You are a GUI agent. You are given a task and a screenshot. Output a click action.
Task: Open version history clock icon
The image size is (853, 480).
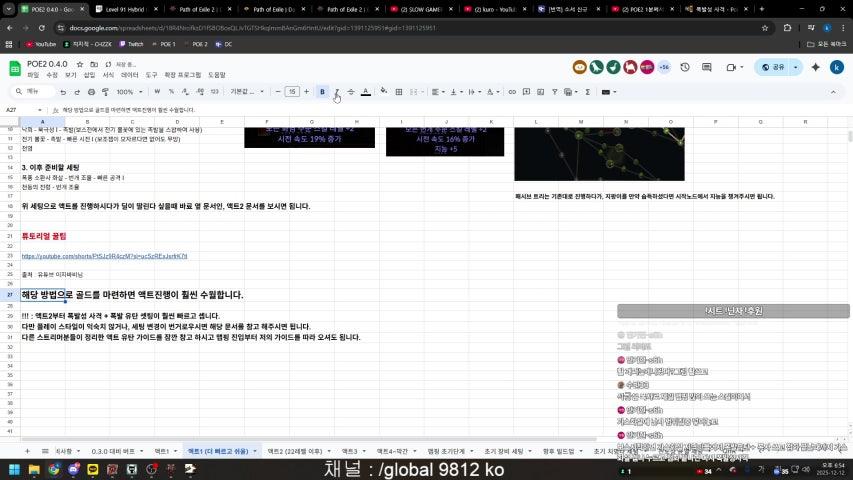pos(685,67)
